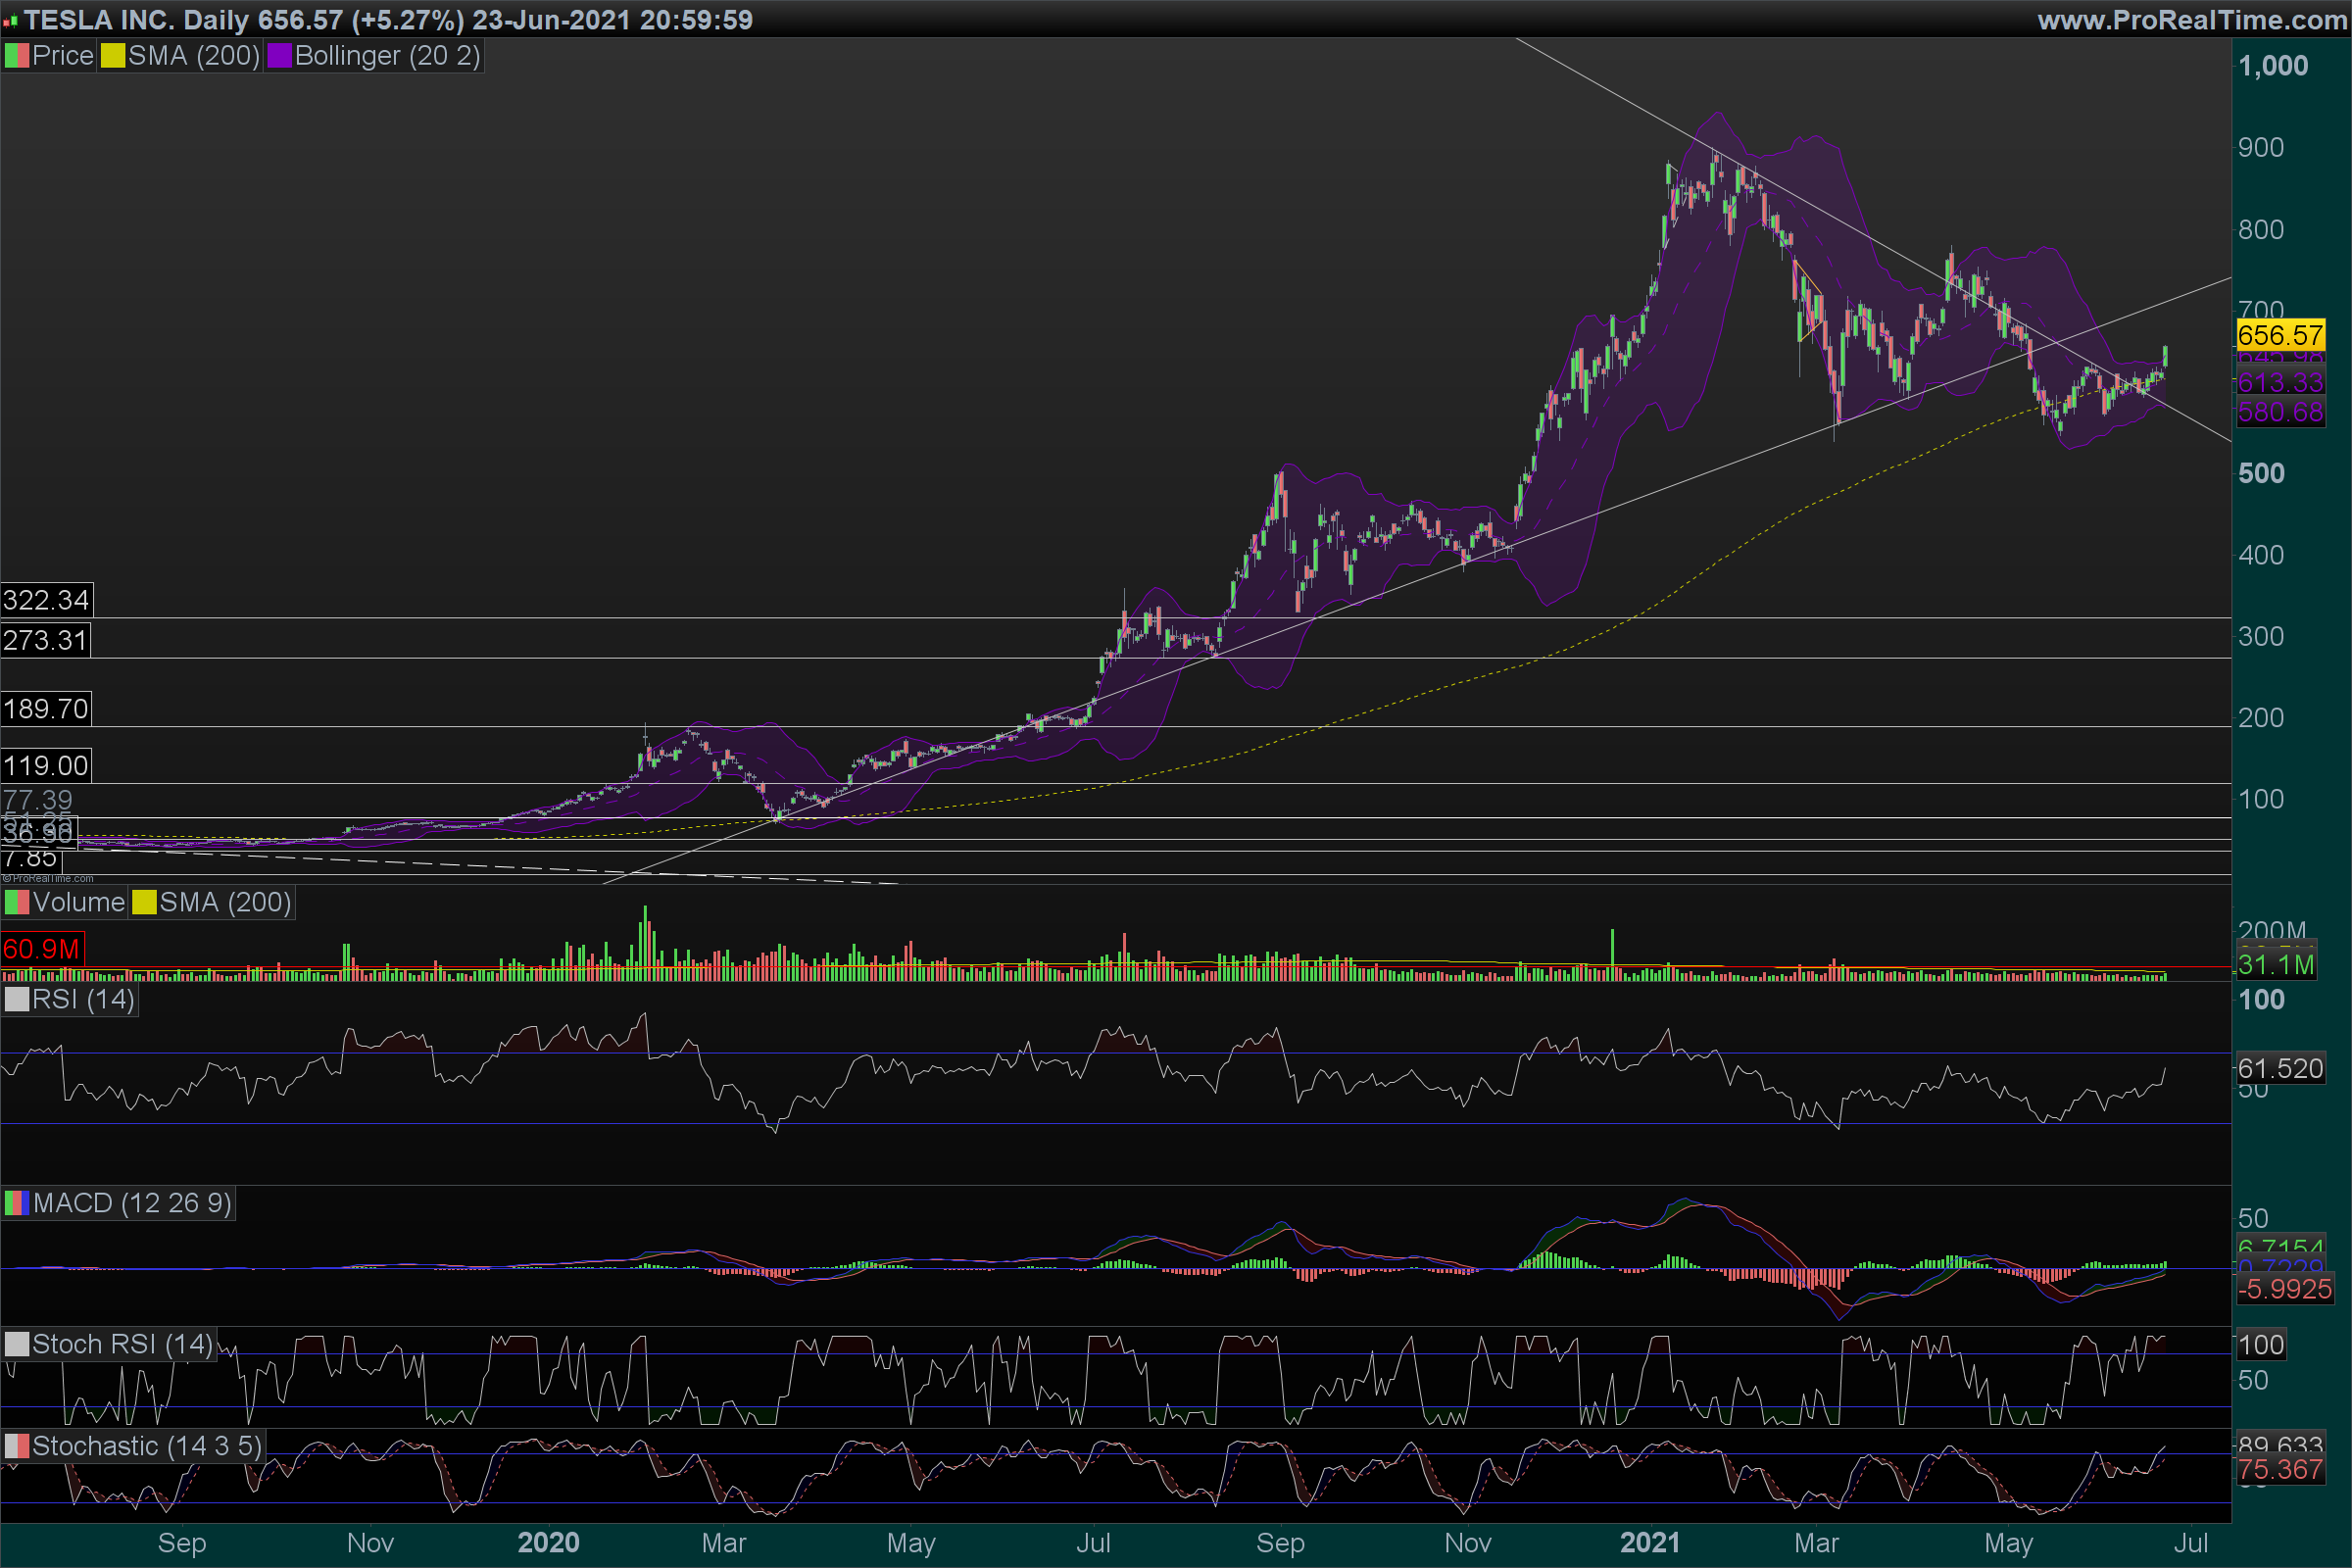Click the candlestick icon beside TESLA INC. title
Image resolution: width=2352 pixels, height=1568 pixels.
click(10, 21)
